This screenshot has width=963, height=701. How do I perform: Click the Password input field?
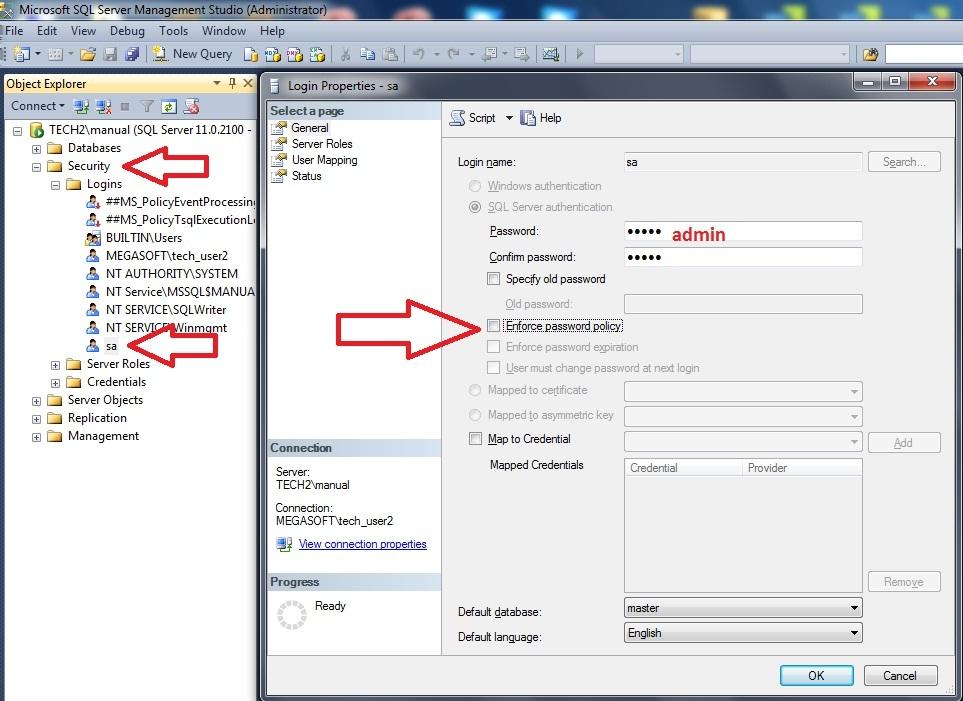click(743, 231)
